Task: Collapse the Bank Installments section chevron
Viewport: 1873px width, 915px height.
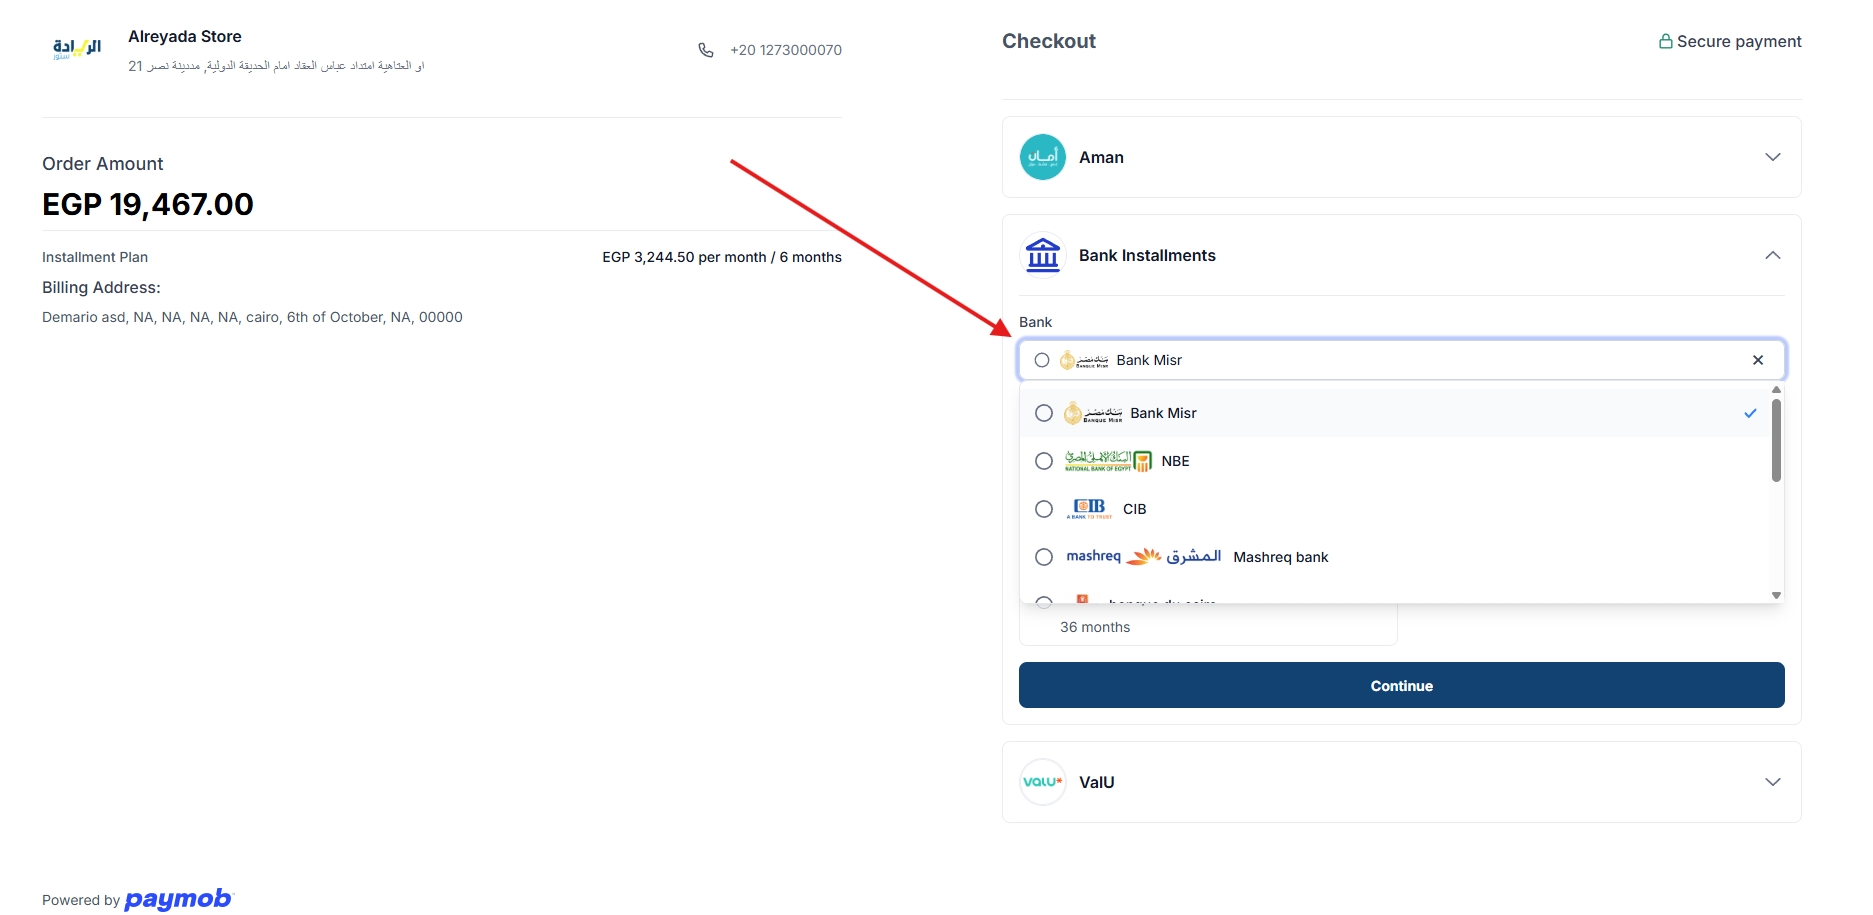Action: click(x=1772, y=255)
